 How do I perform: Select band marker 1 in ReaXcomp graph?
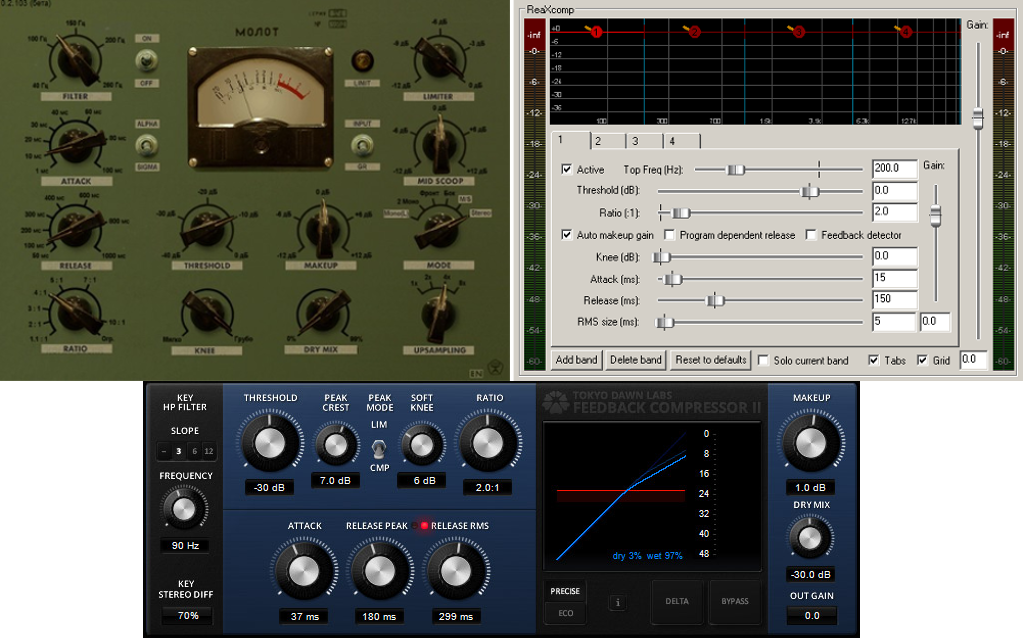[596, 32]
